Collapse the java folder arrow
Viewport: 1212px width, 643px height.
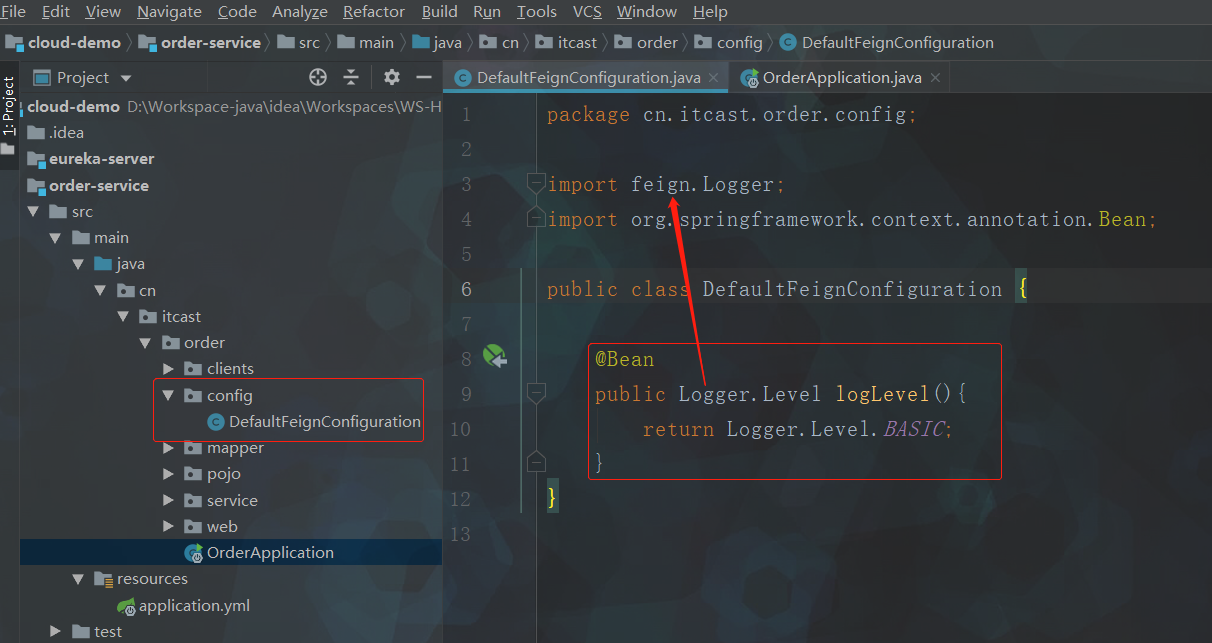coord(78,263)
